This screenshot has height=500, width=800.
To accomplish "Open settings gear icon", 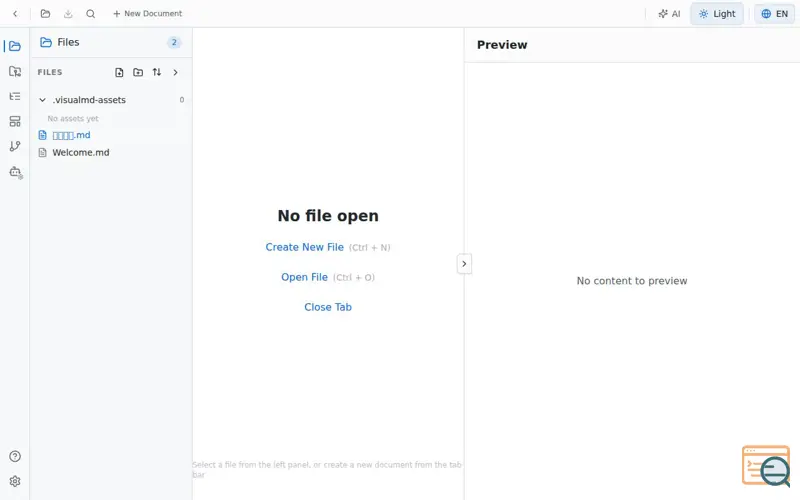I will tap(15, 481).
